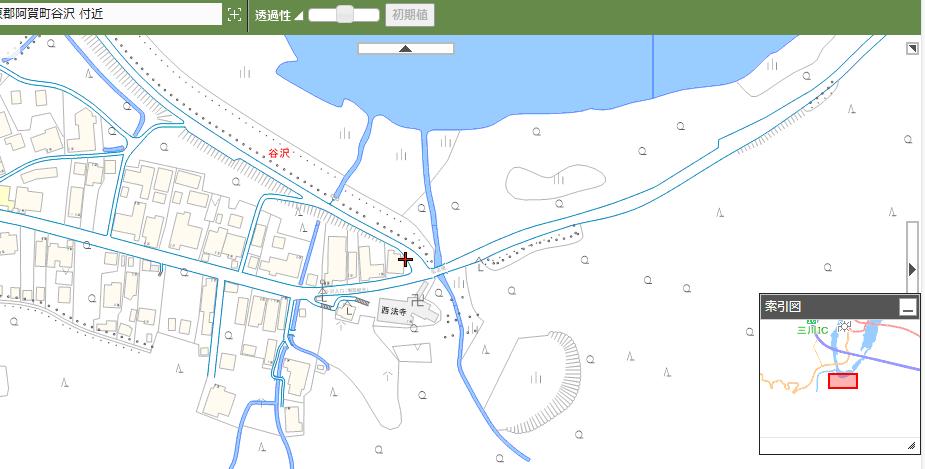
Task: Click the address input field showing 谷沢 付近
Action: click(x=110, y=14)
